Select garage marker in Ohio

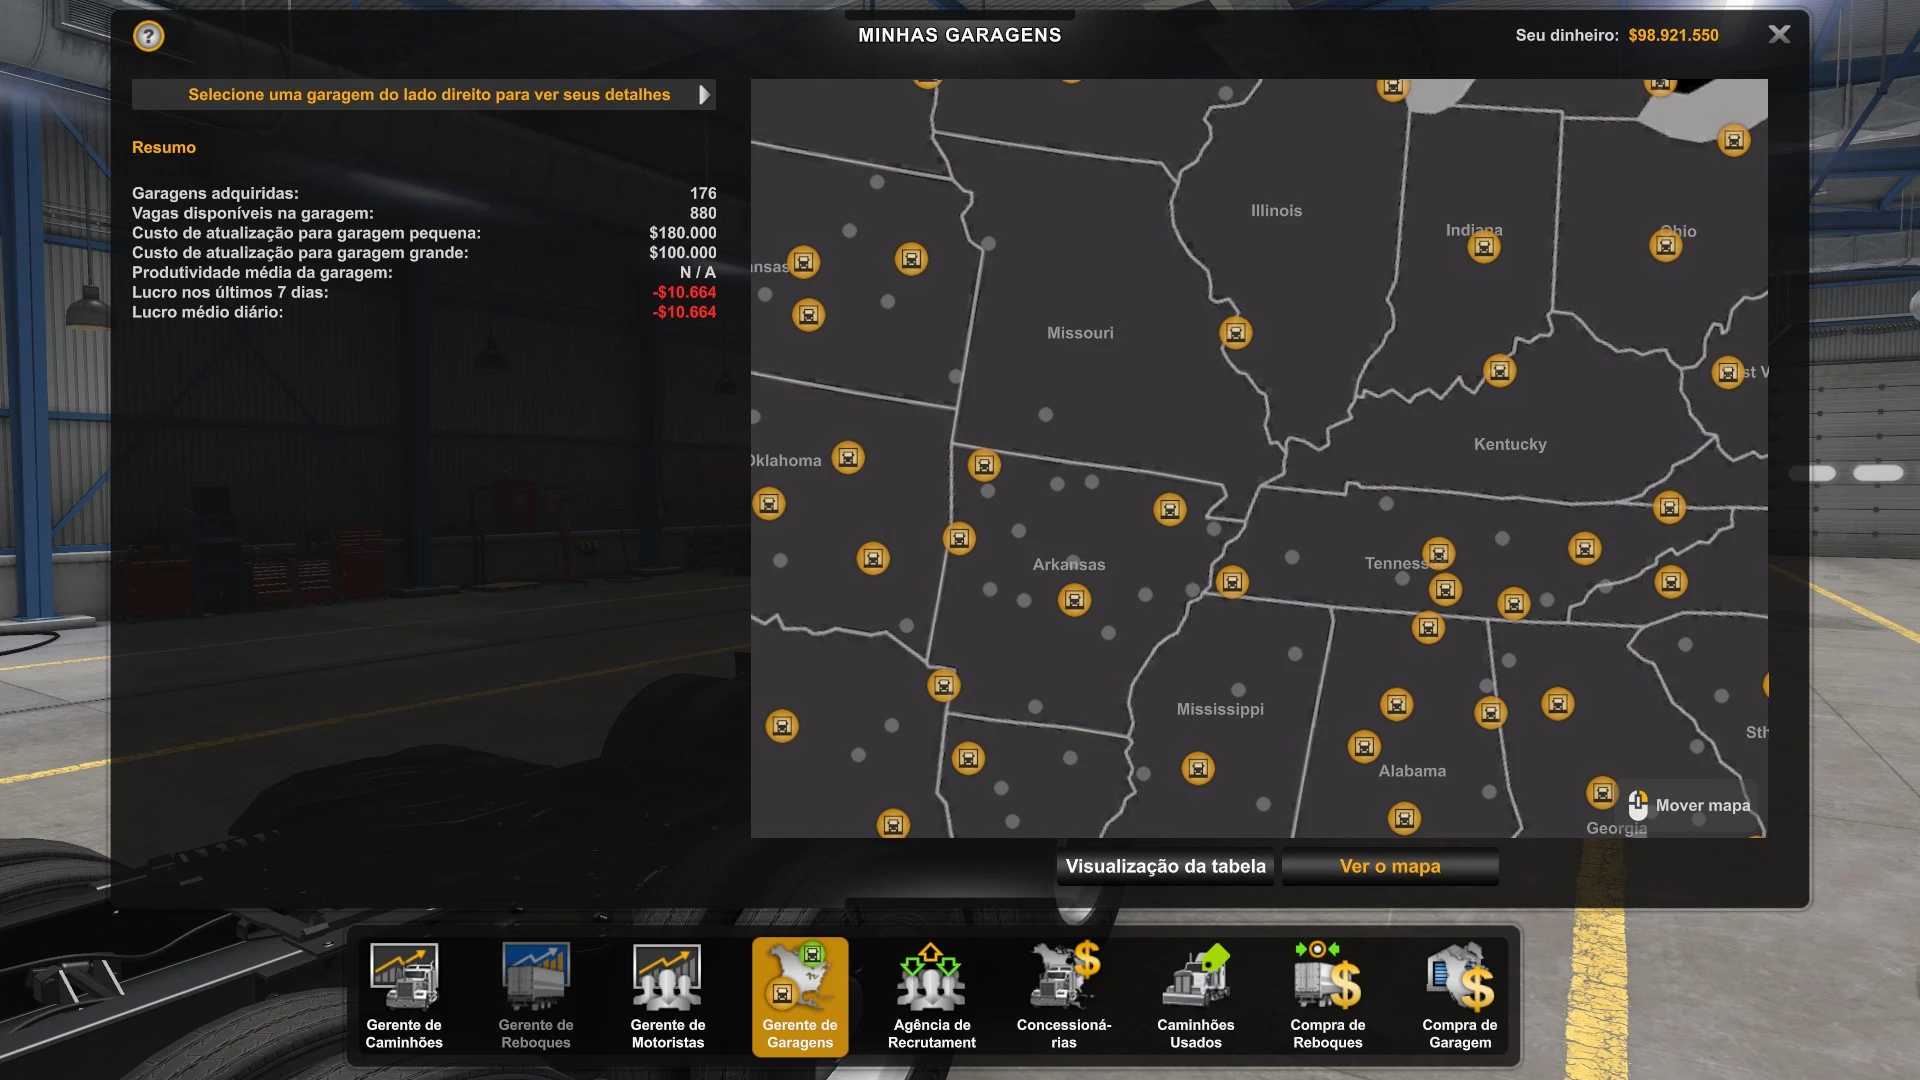1666,246
